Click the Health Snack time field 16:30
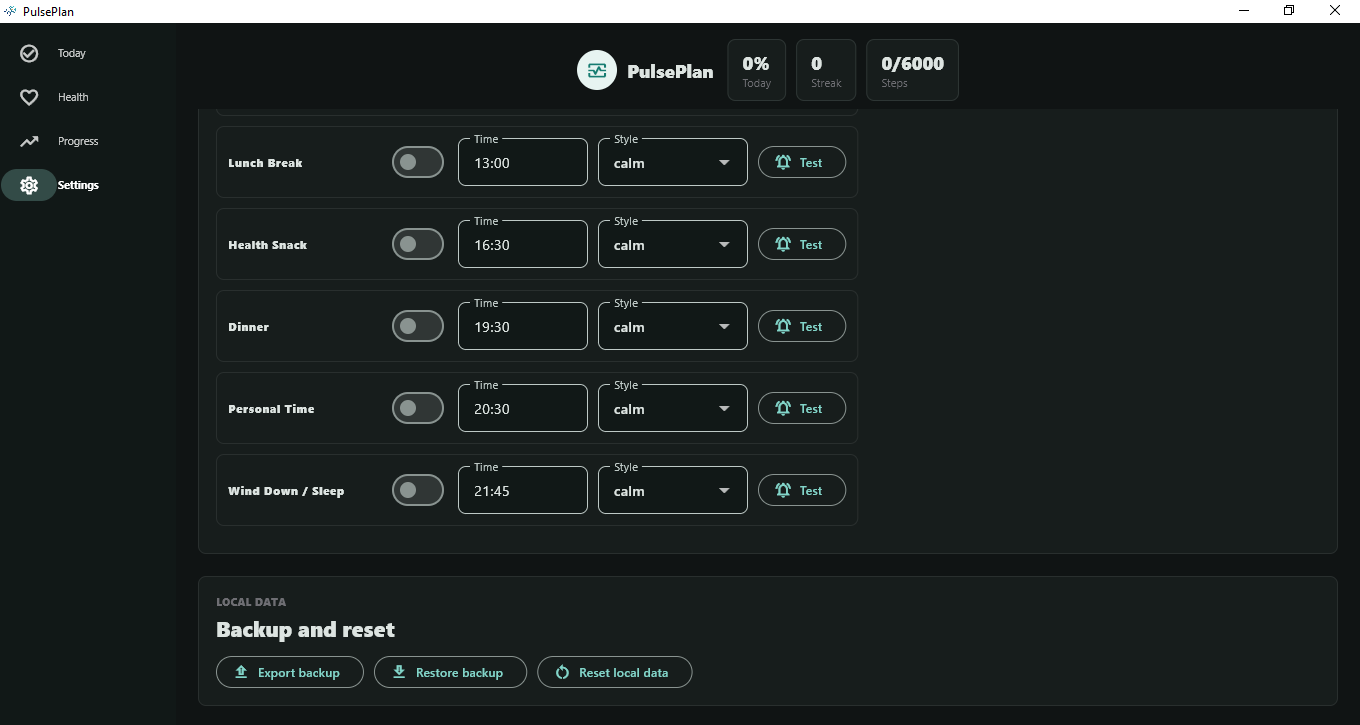This screenshot has width=1360, height=725. pyautogui.click(x=523, y=244)
